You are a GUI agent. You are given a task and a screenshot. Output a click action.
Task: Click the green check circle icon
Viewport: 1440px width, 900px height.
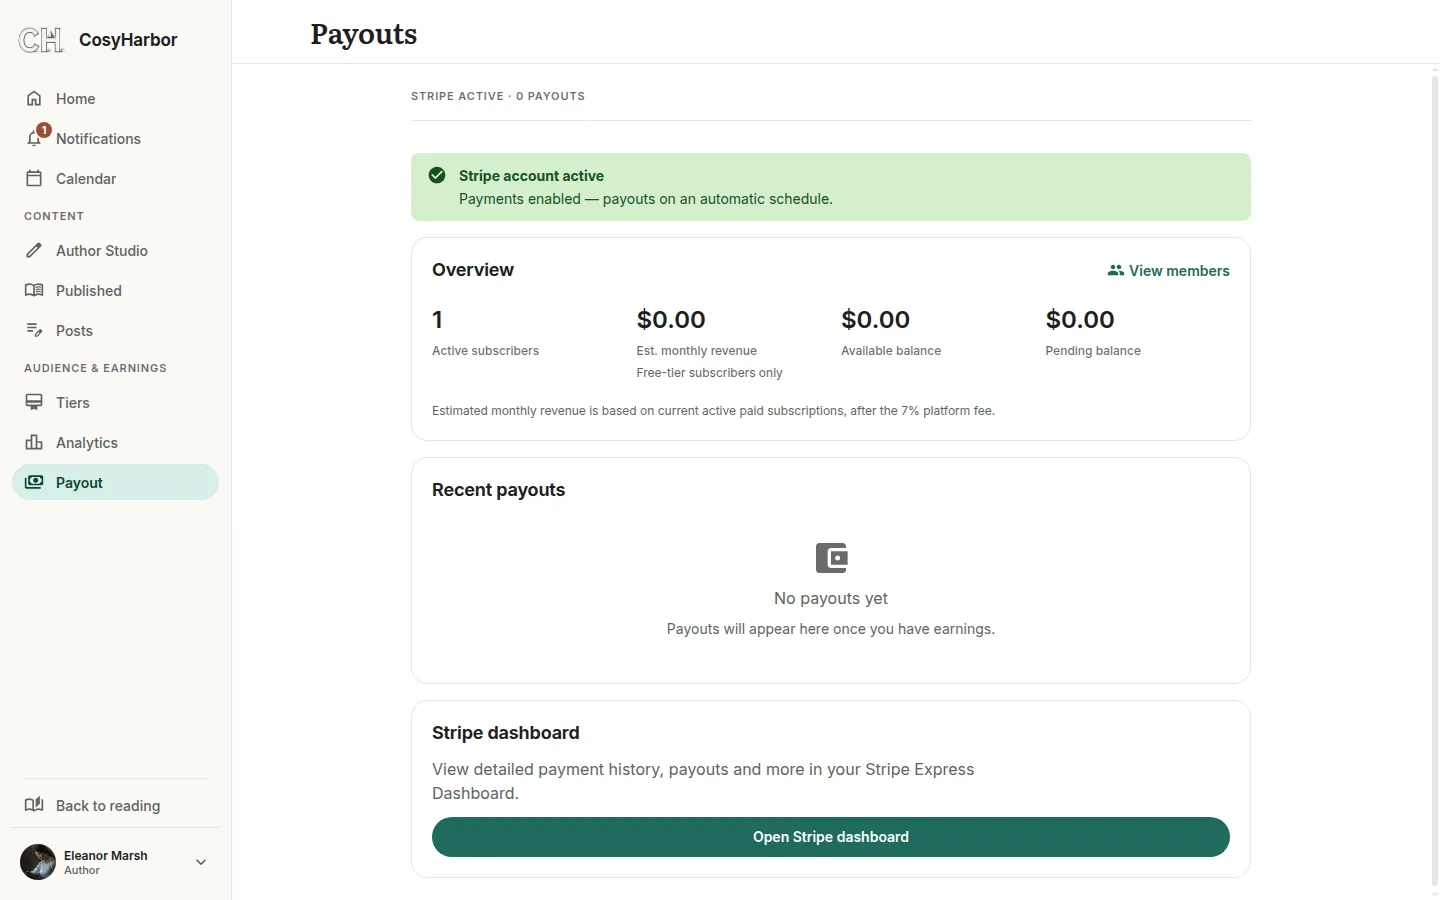[x=437, y=175]
